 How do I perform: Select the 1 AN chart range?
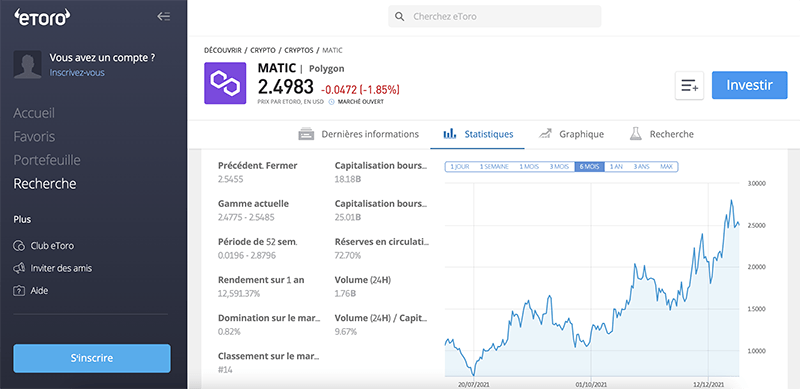coord(616,167)
